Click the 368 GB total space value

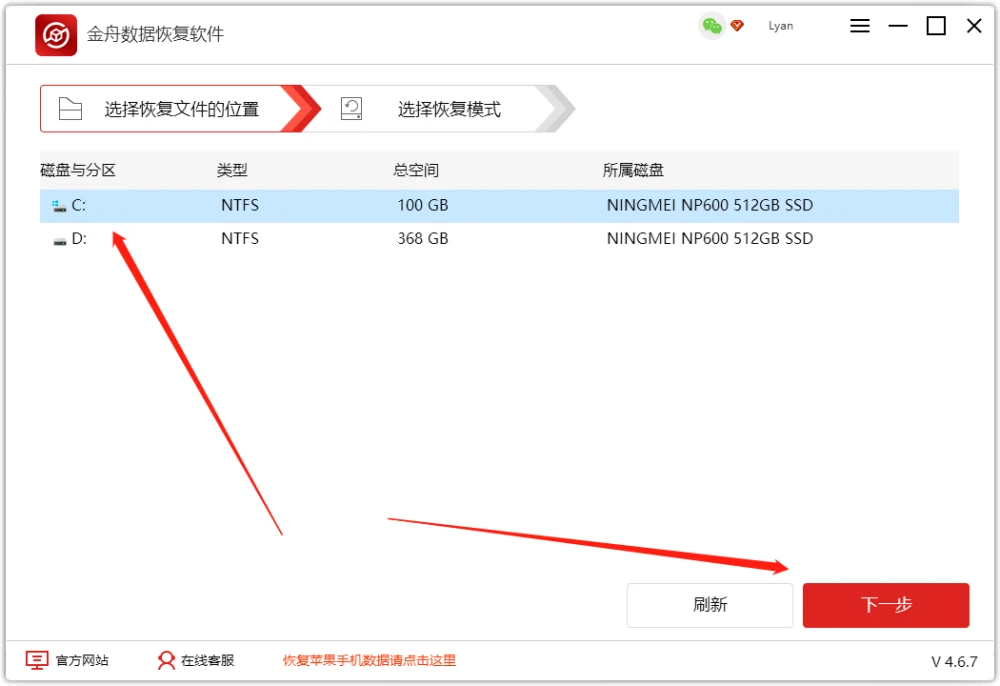point(423,238)
